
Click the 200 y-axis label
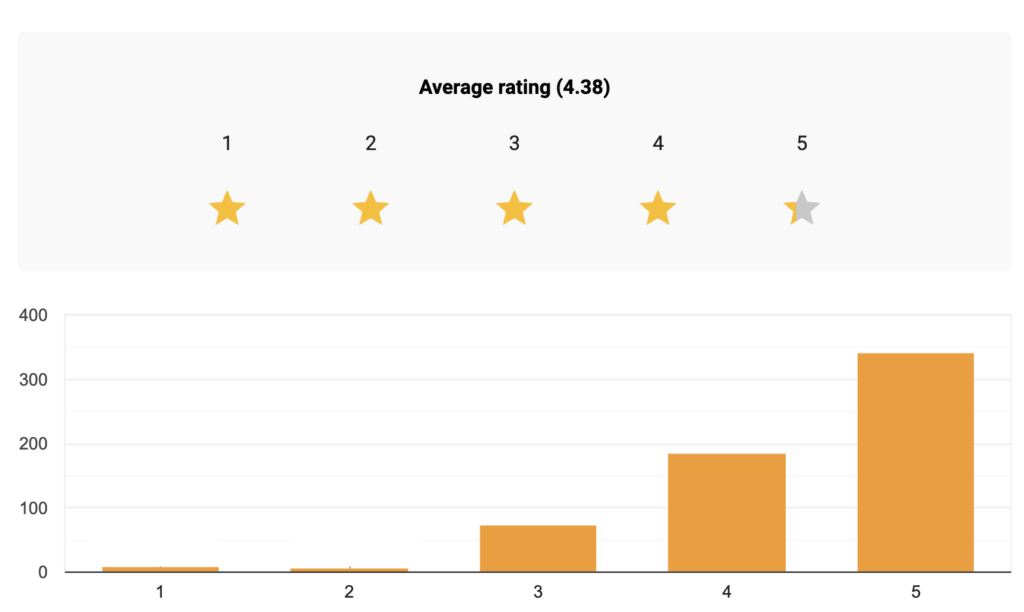34,444
